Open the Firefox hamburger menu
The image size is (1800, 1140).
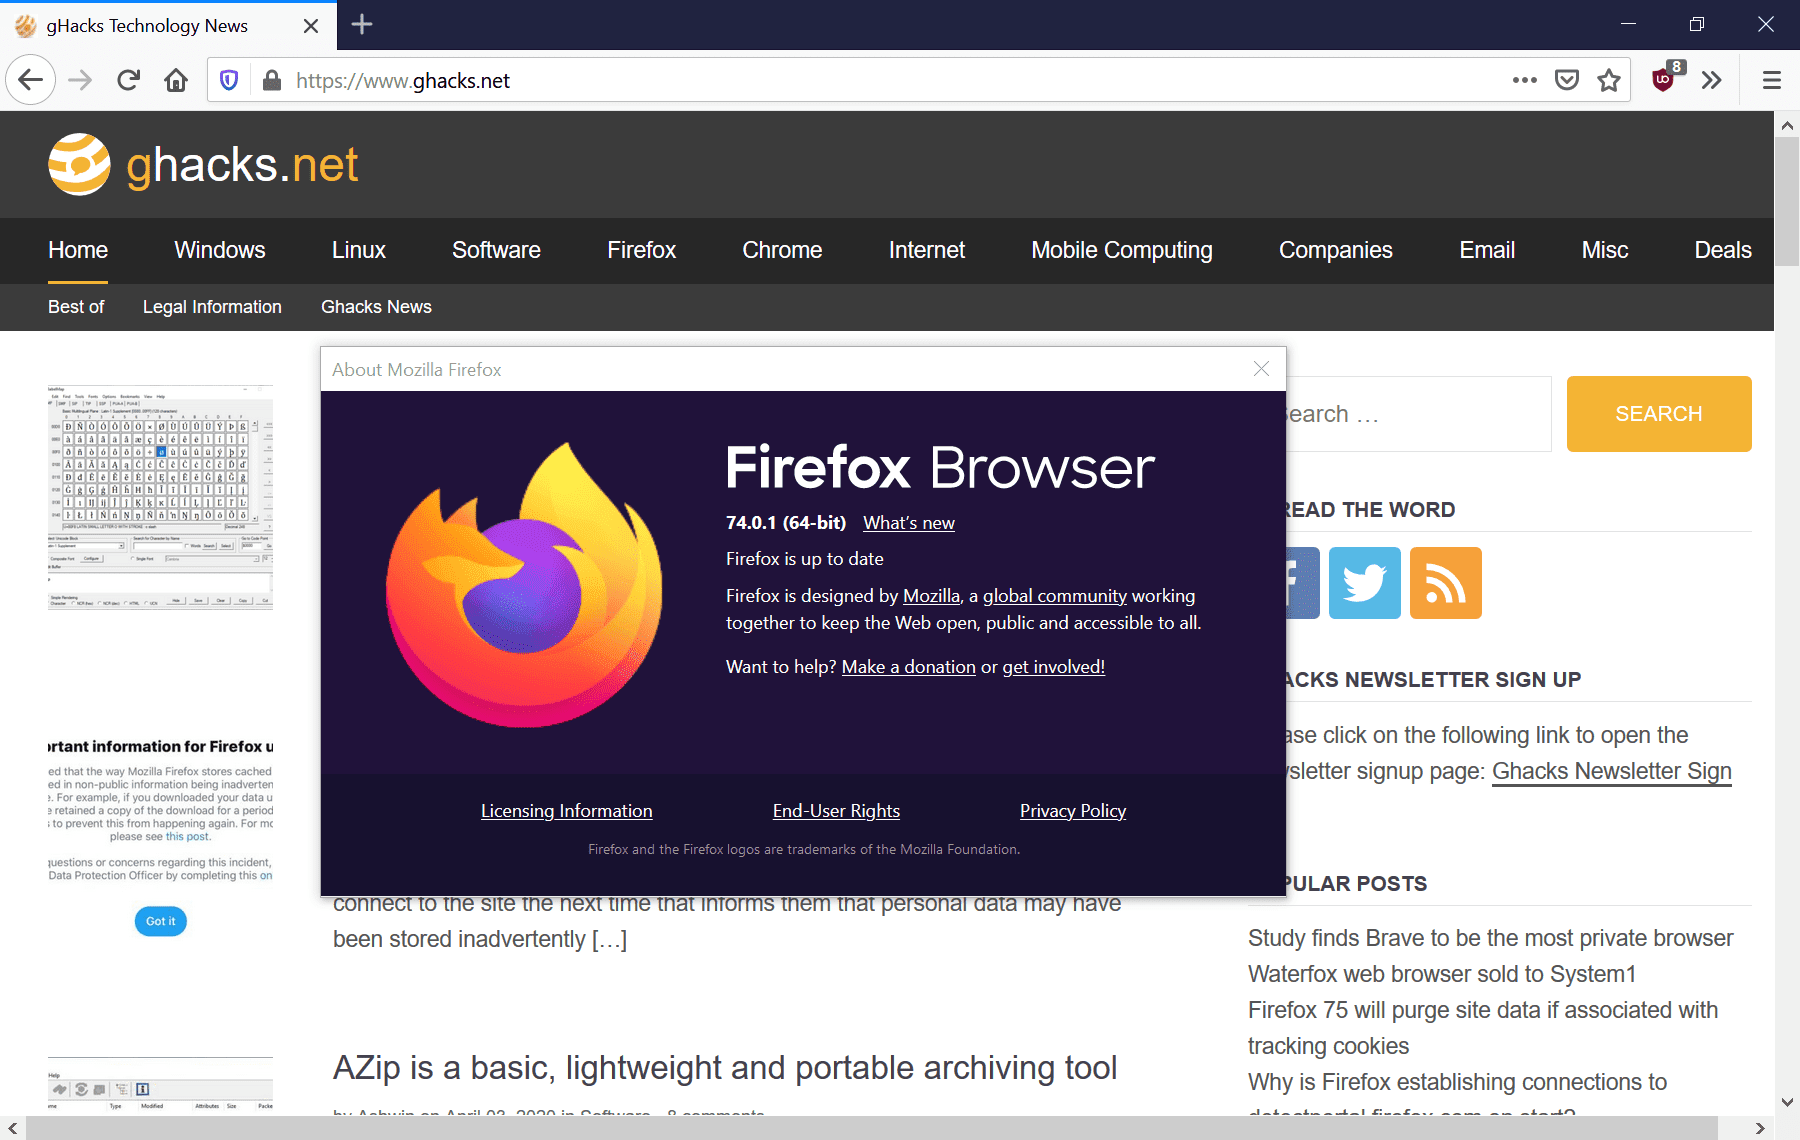tap(1771, 80)
